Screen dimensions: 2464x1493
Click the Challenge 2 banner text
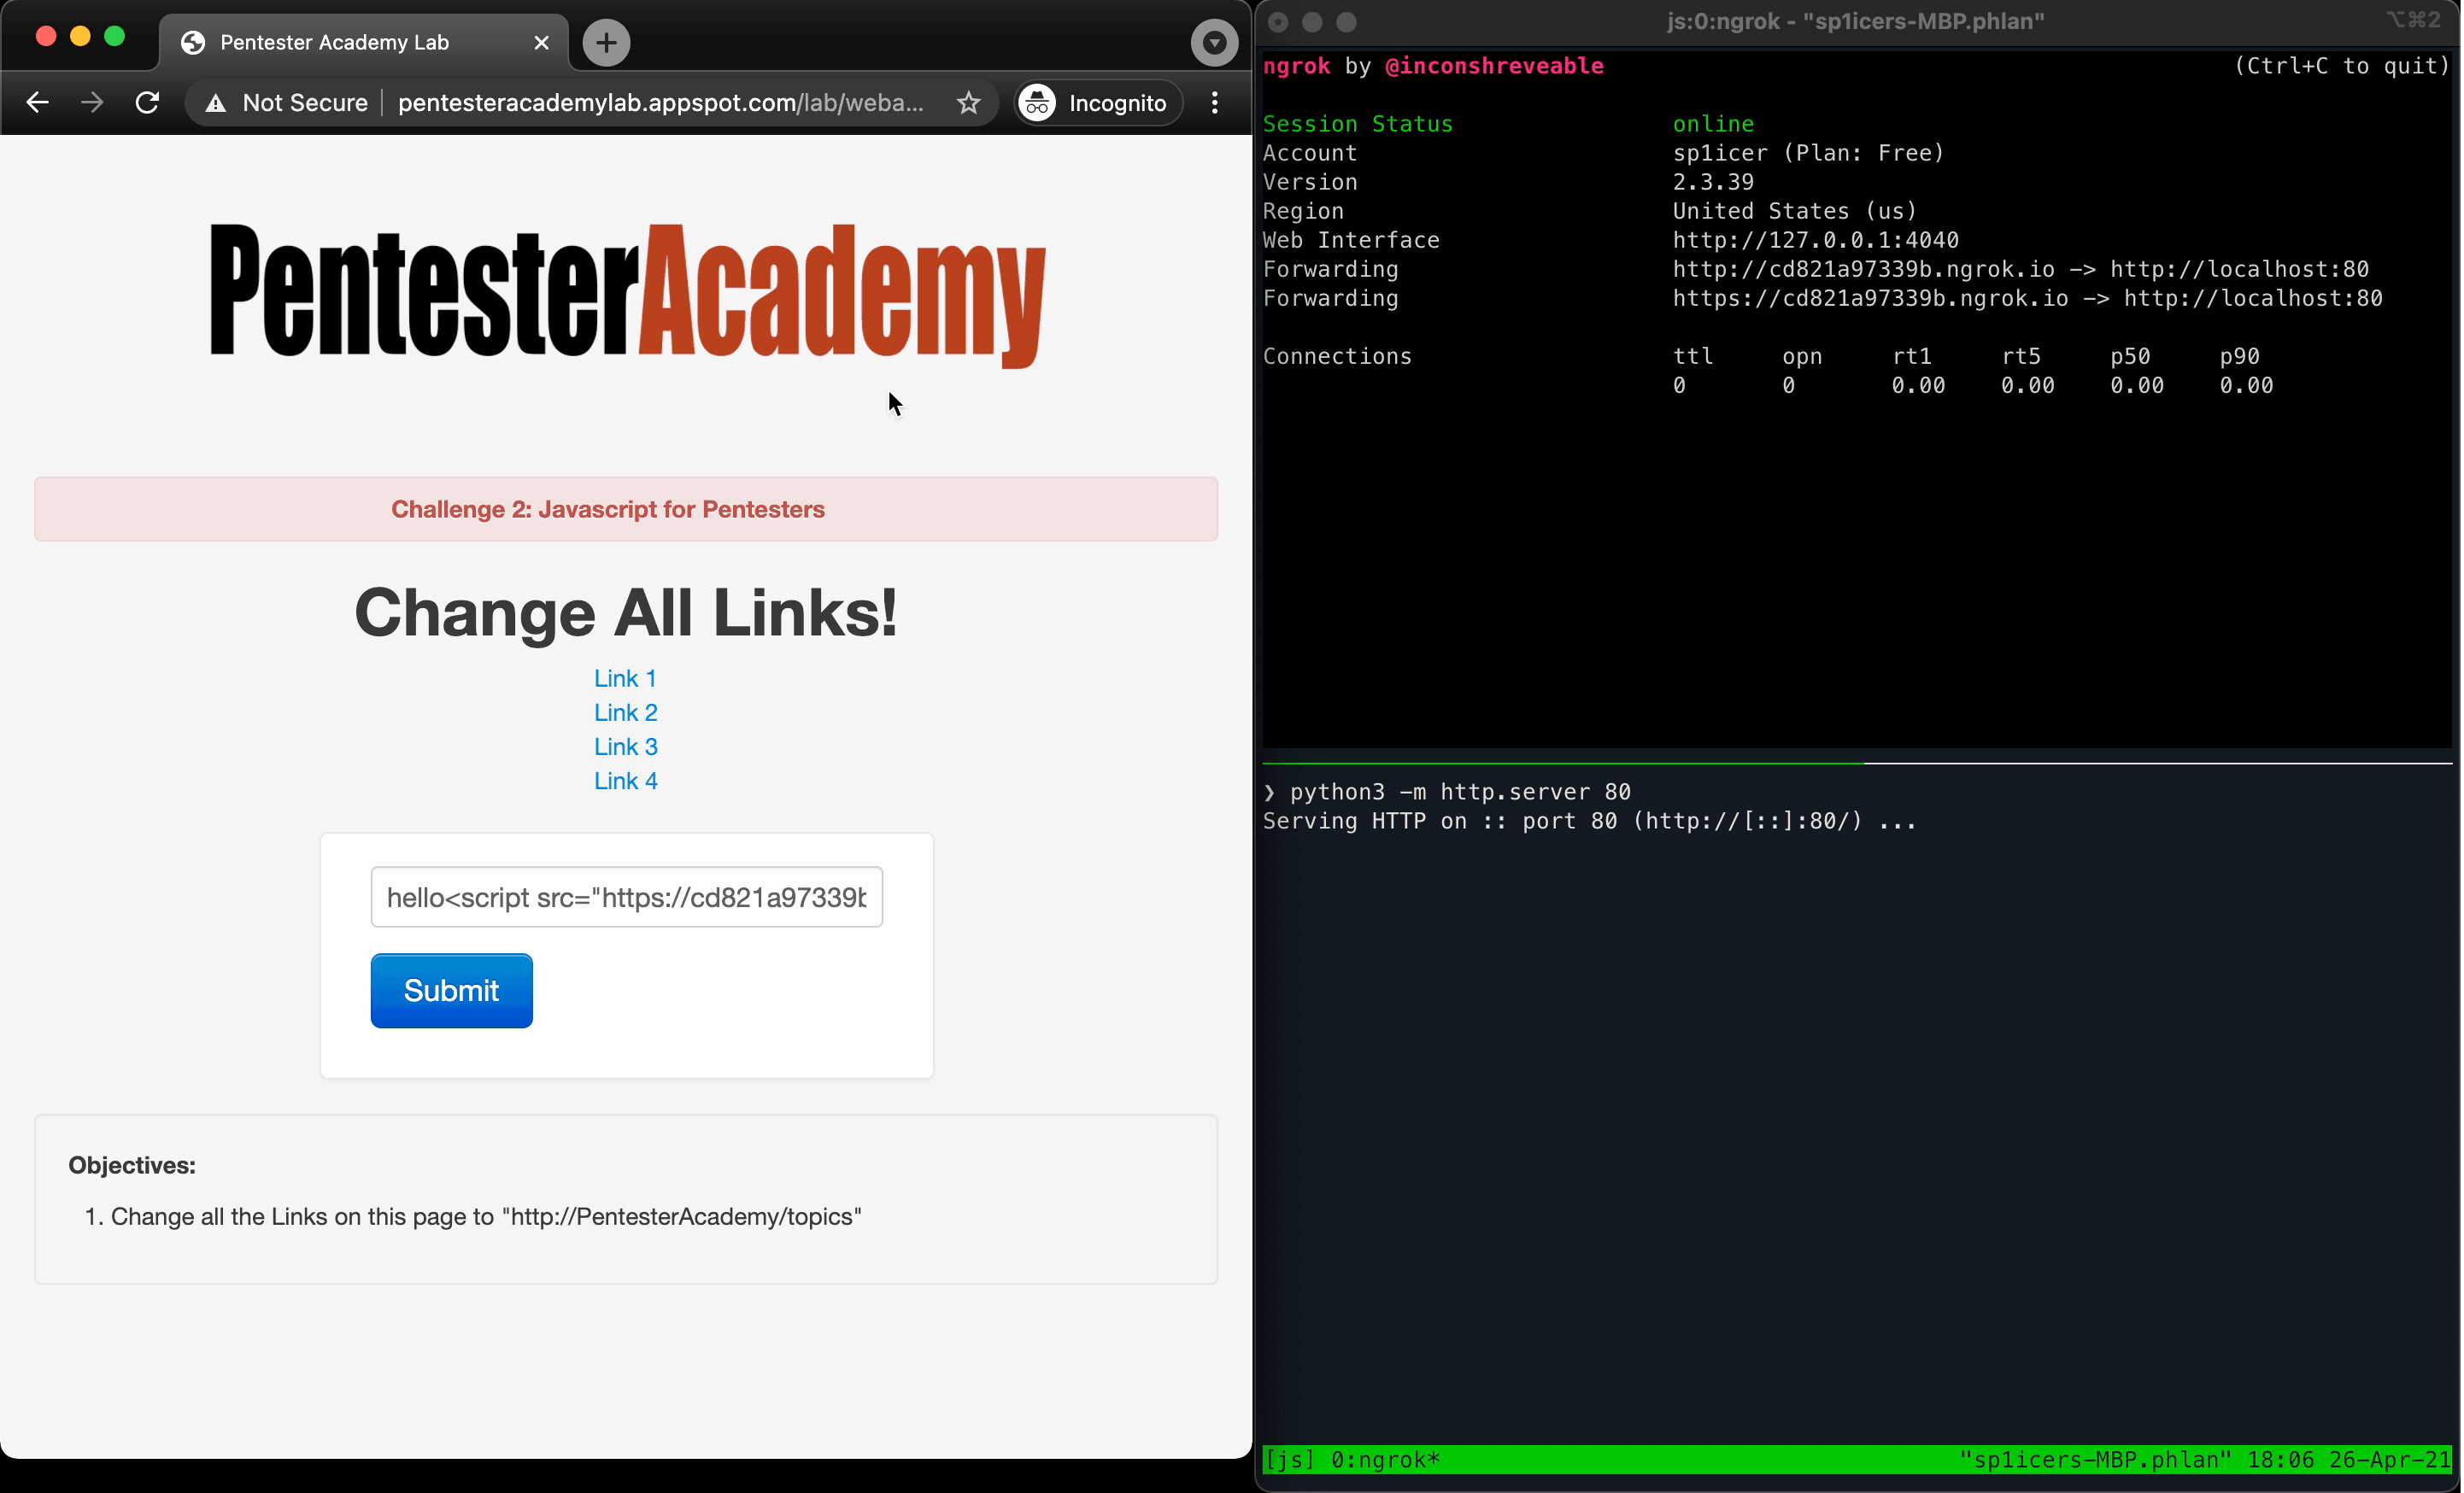[608, 510]
